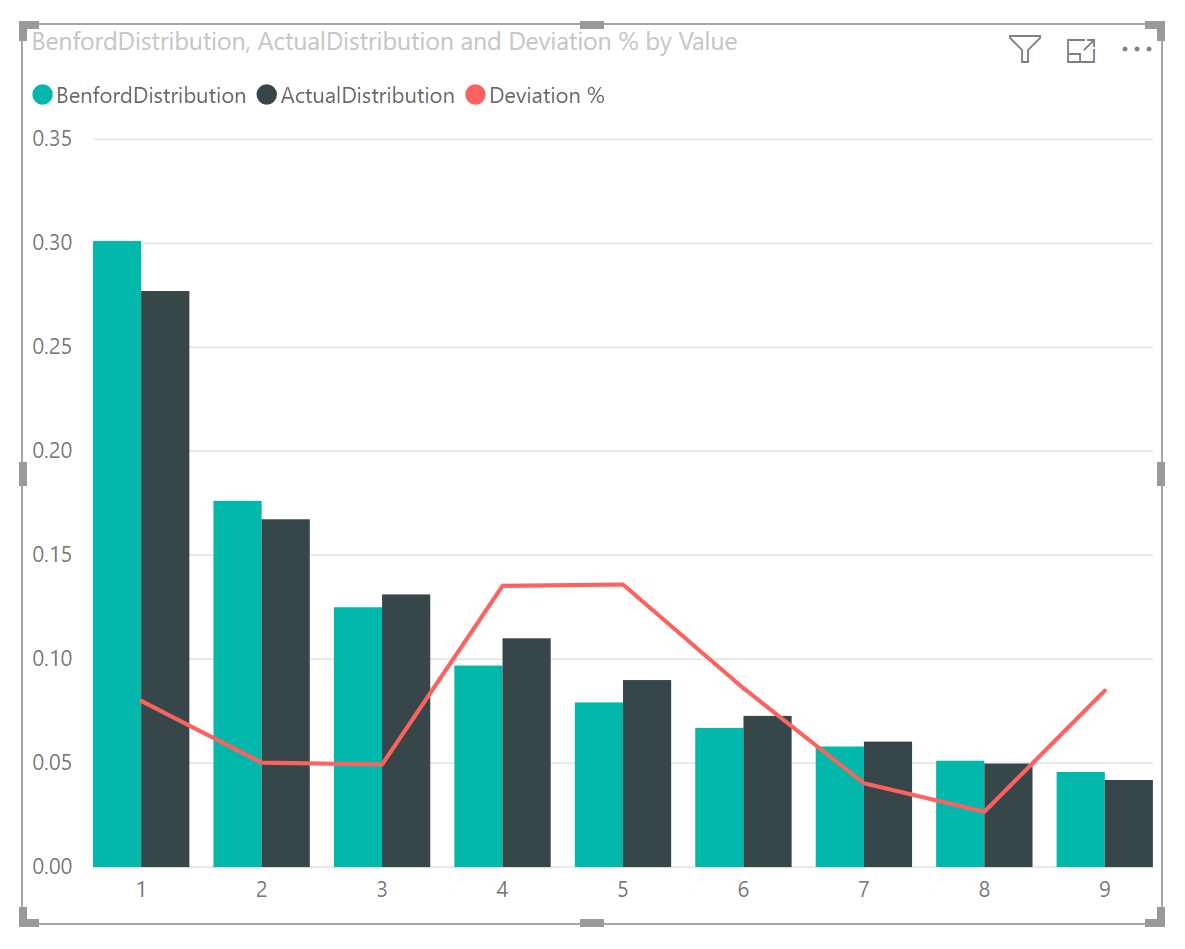Select the teal Benford bar for value 3
This screenshot has height=949, width=1185.
358,737
